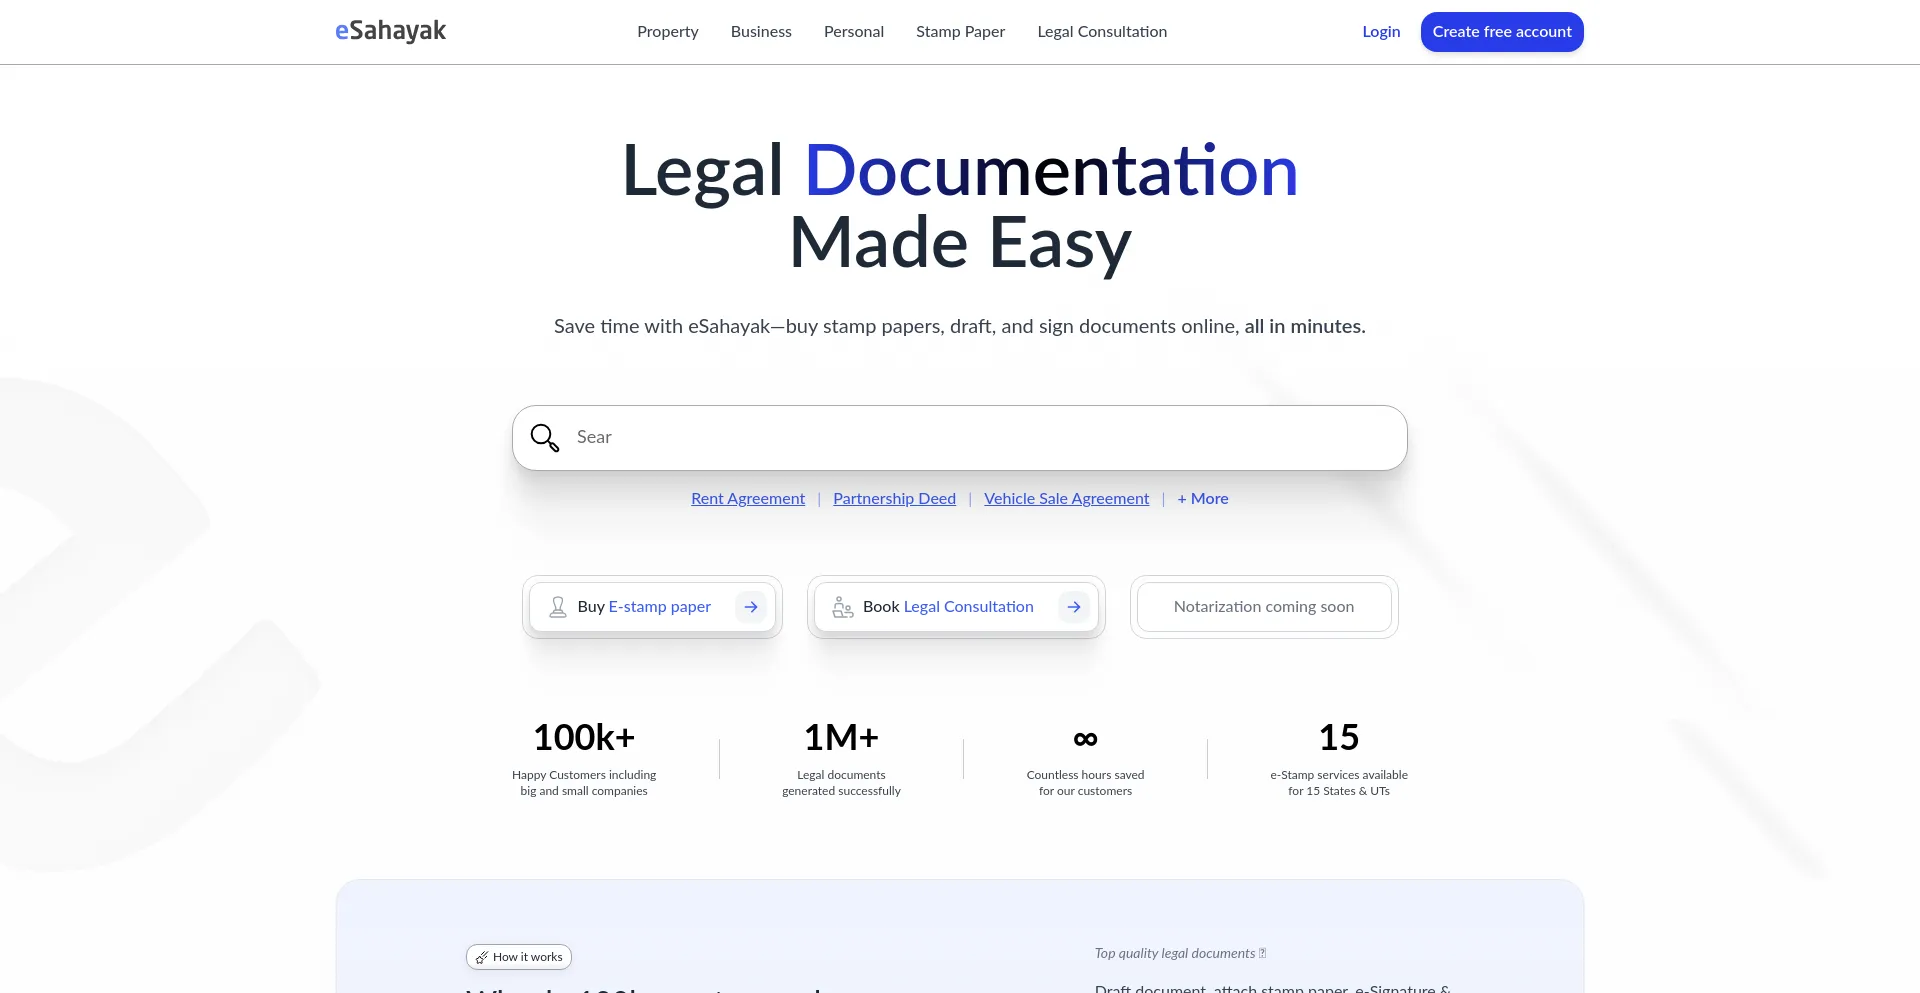Open the Business navigation menu
Screen dimensions: 1920x993
tap(761, 32)
